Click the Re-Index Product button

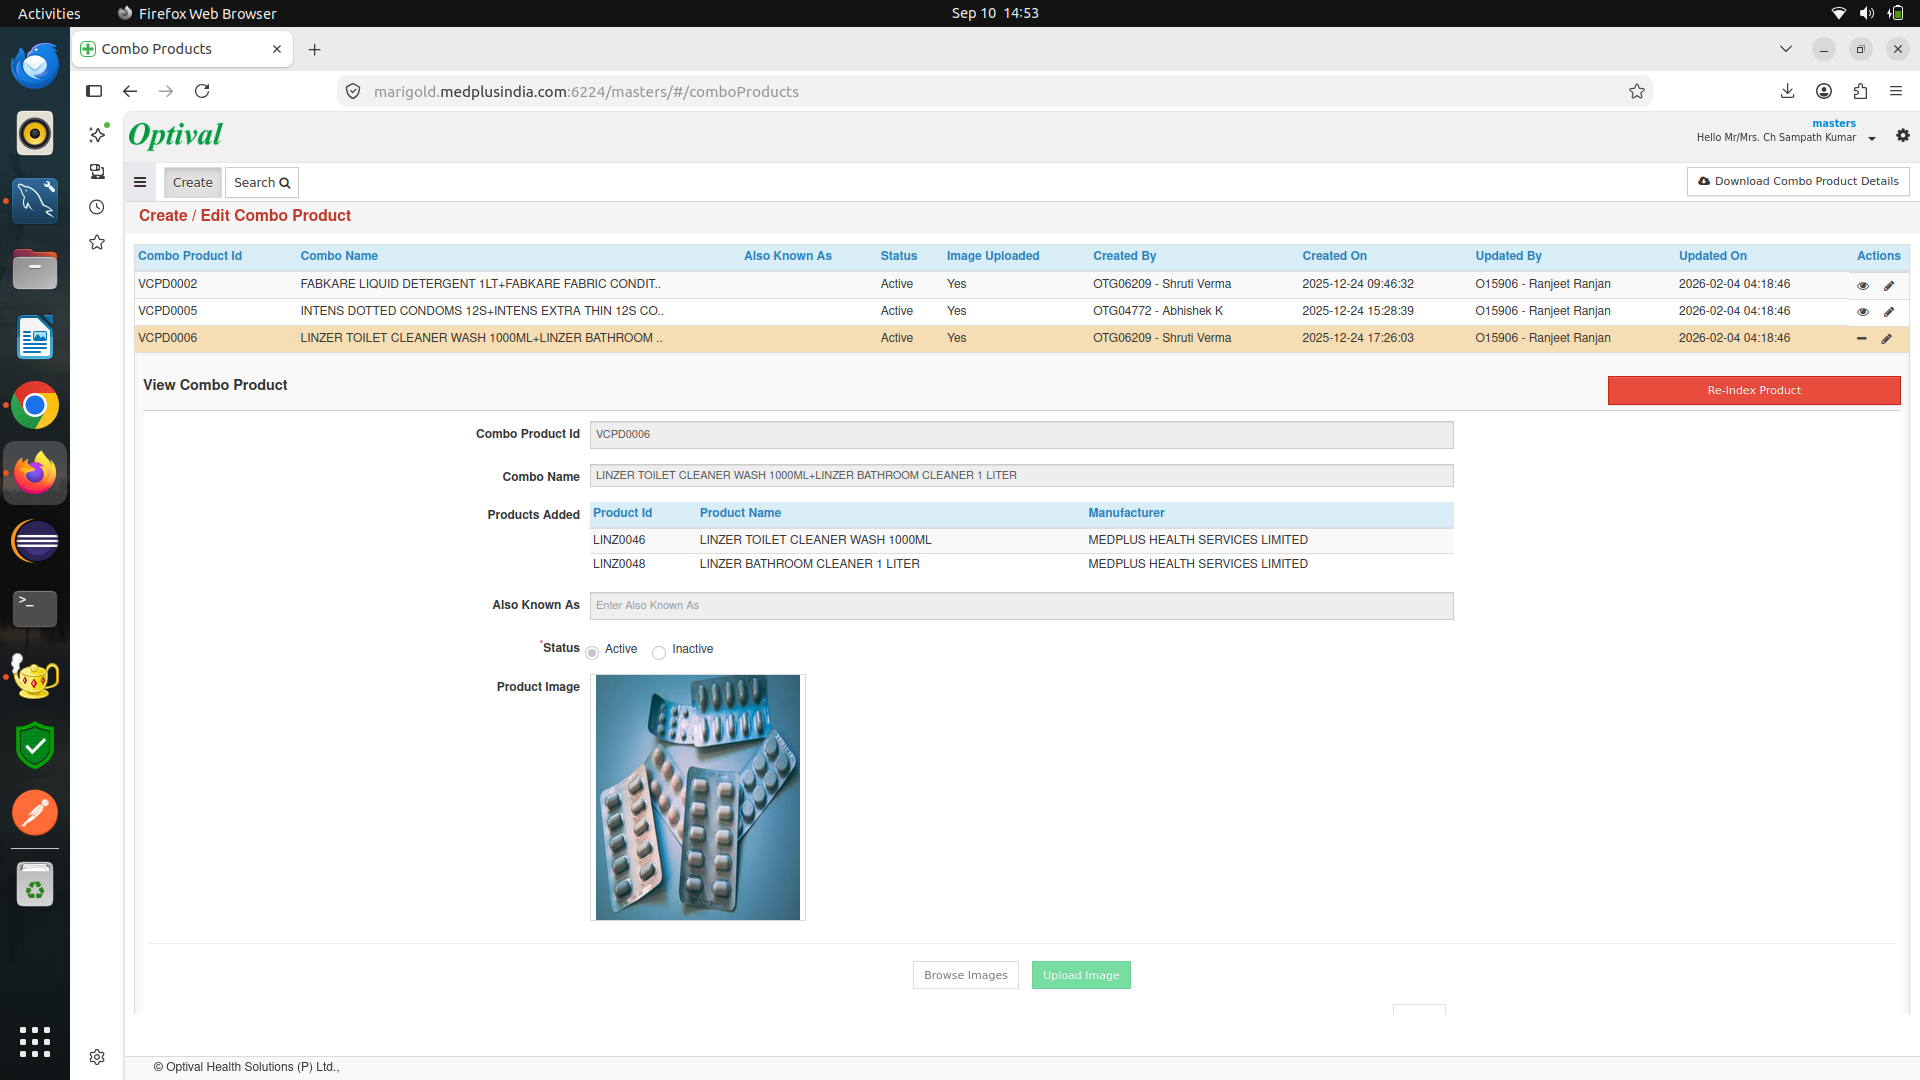[1754, 390]
